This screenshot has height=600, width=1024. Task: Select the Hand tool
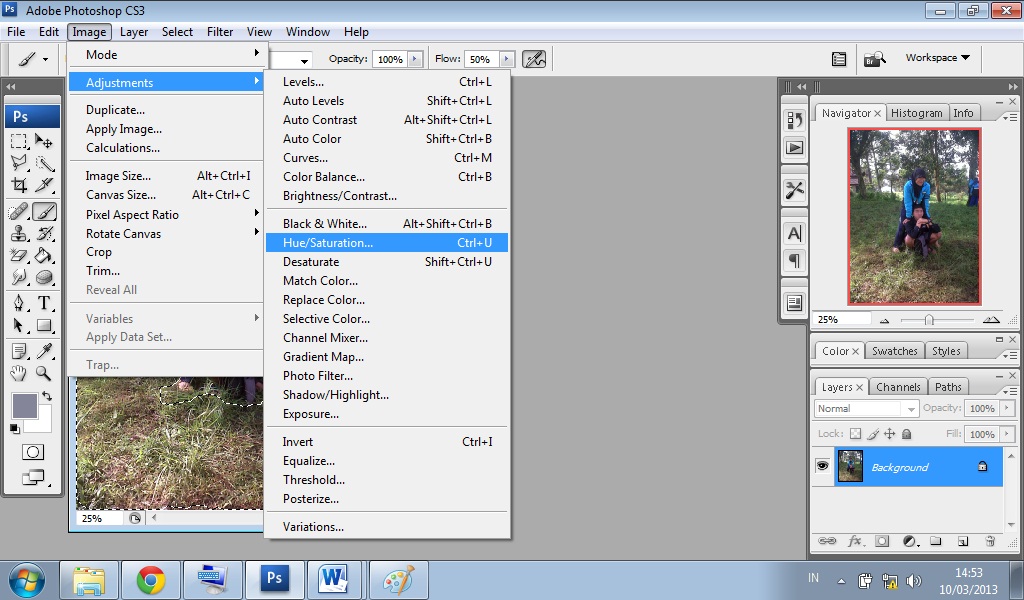pos(19,373)
